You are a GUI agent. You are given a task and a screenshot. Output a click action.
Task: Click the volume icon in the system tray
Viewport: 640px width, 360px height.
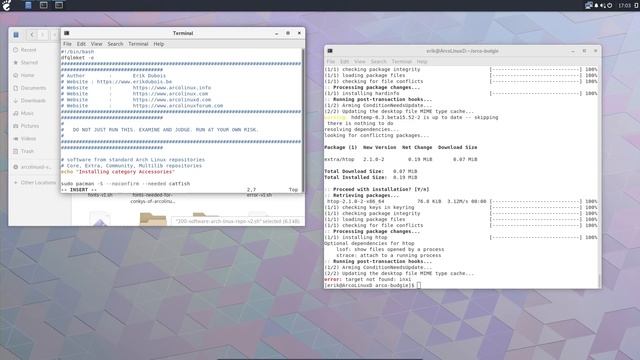click(x=603, y=5)
